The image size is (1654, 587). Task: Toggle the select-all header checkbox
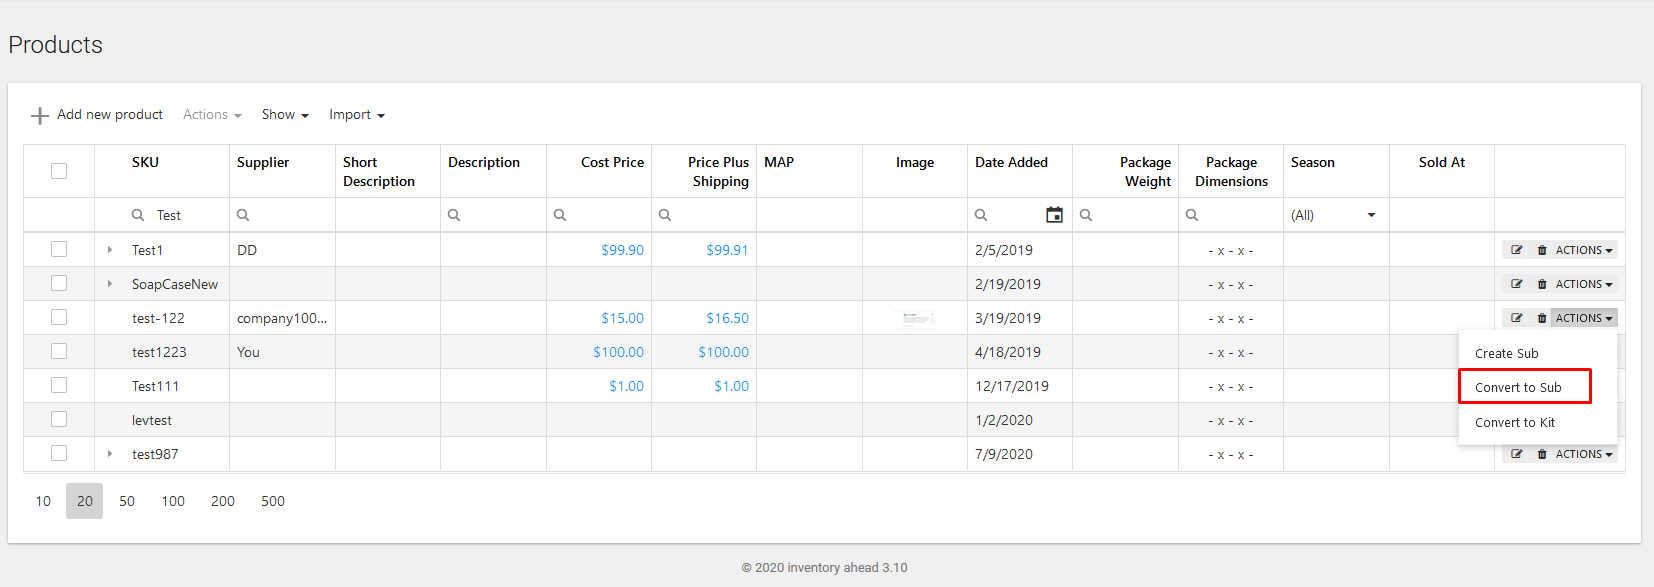(59, 171)
